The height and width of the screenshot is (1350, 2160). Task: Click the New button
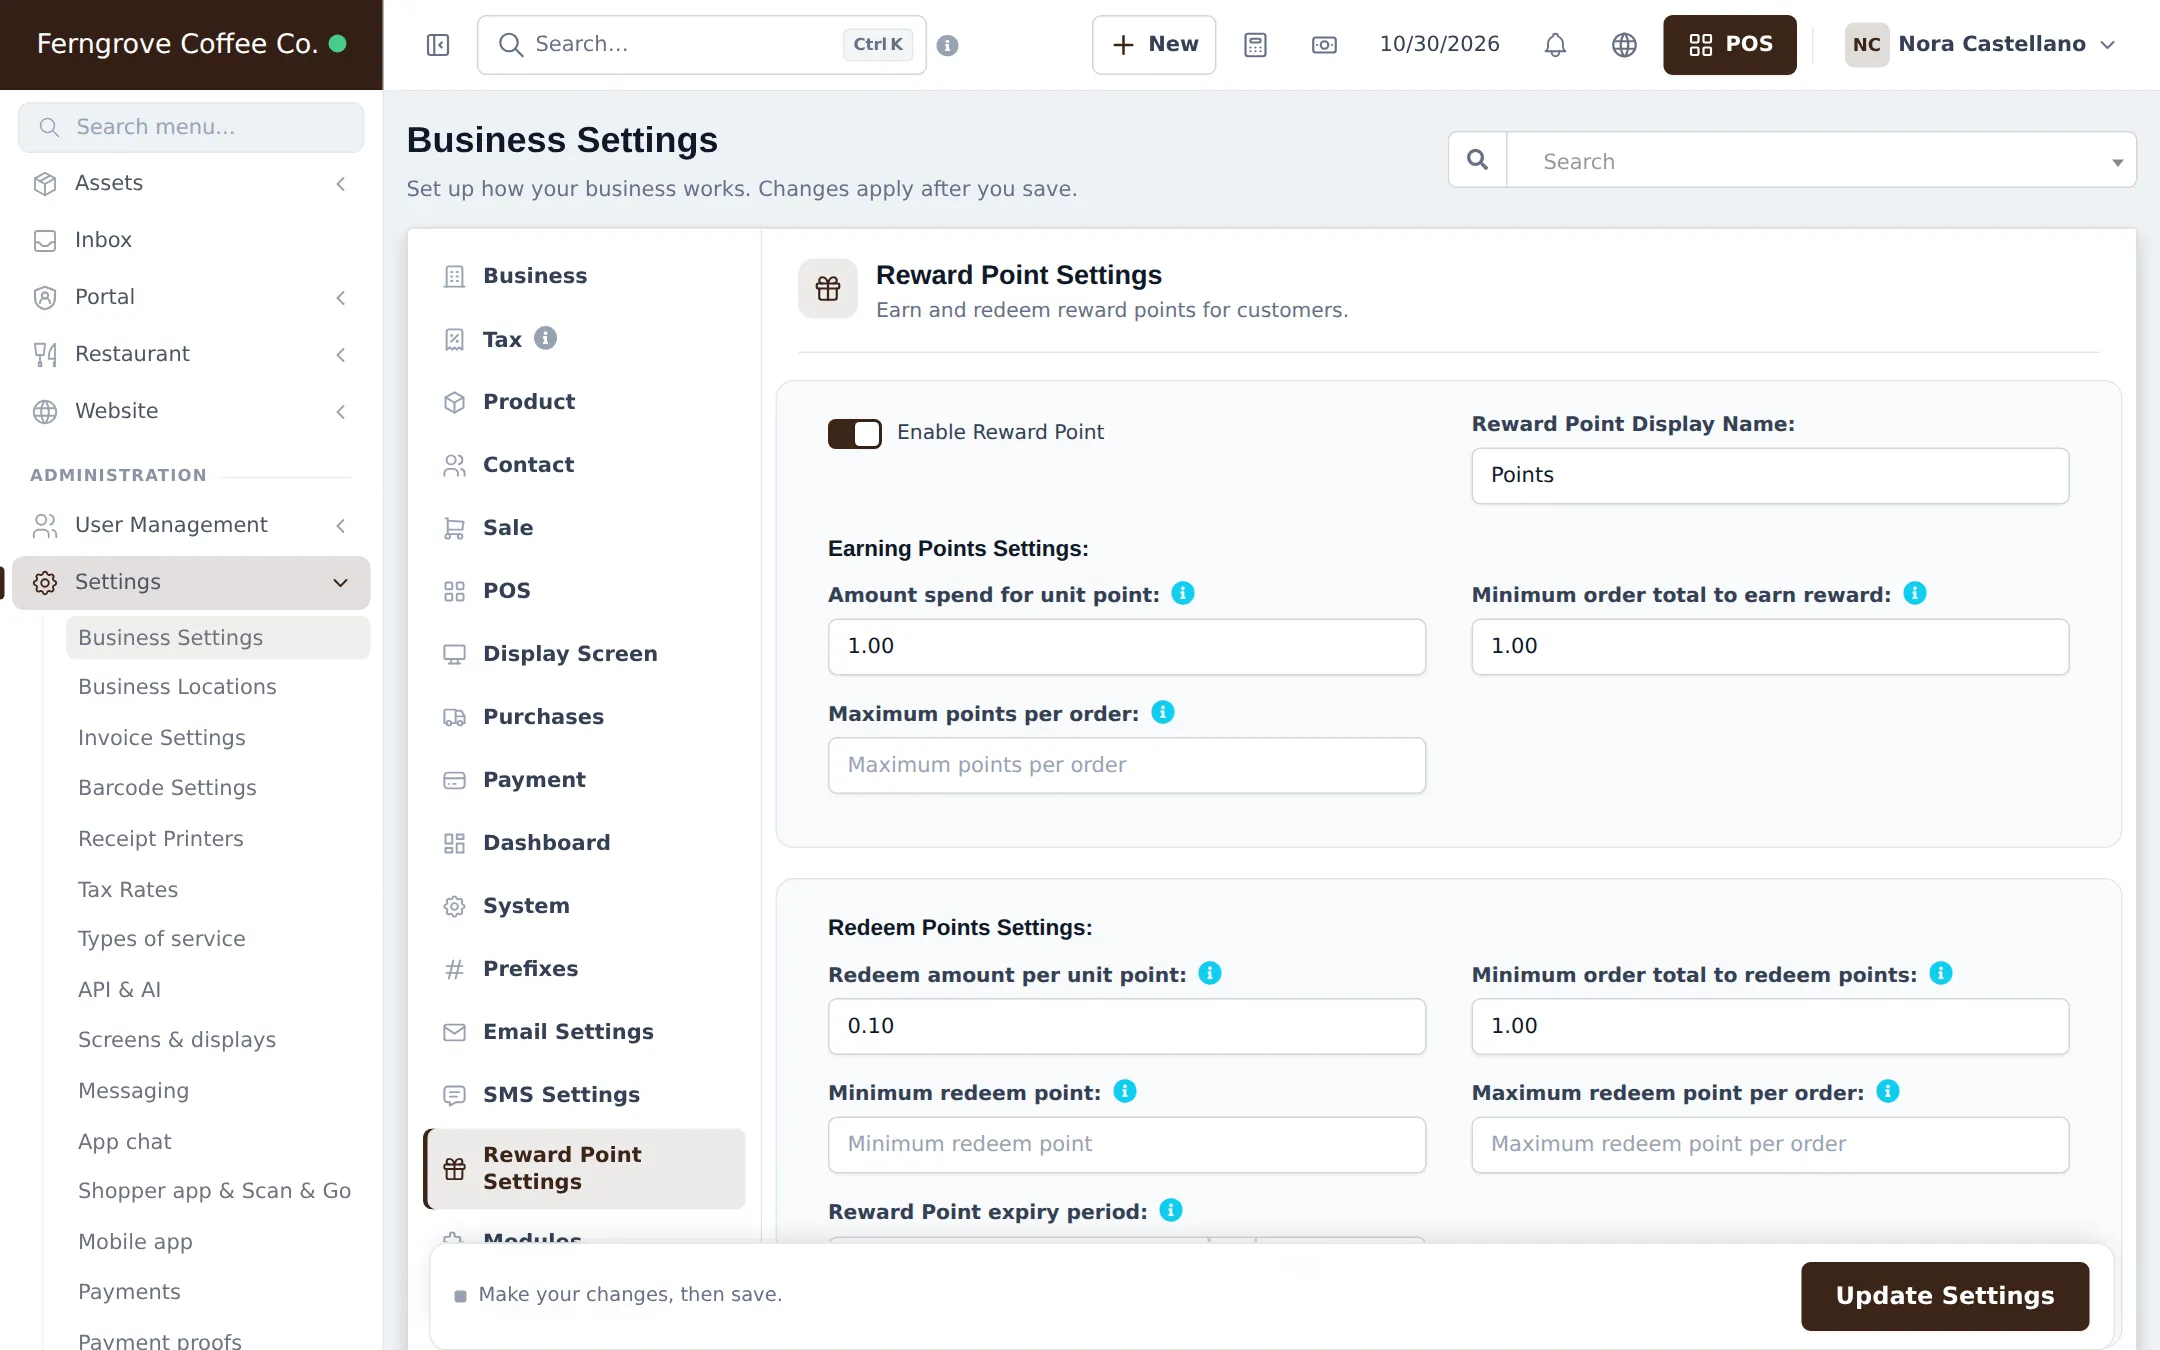[1154, 45]
